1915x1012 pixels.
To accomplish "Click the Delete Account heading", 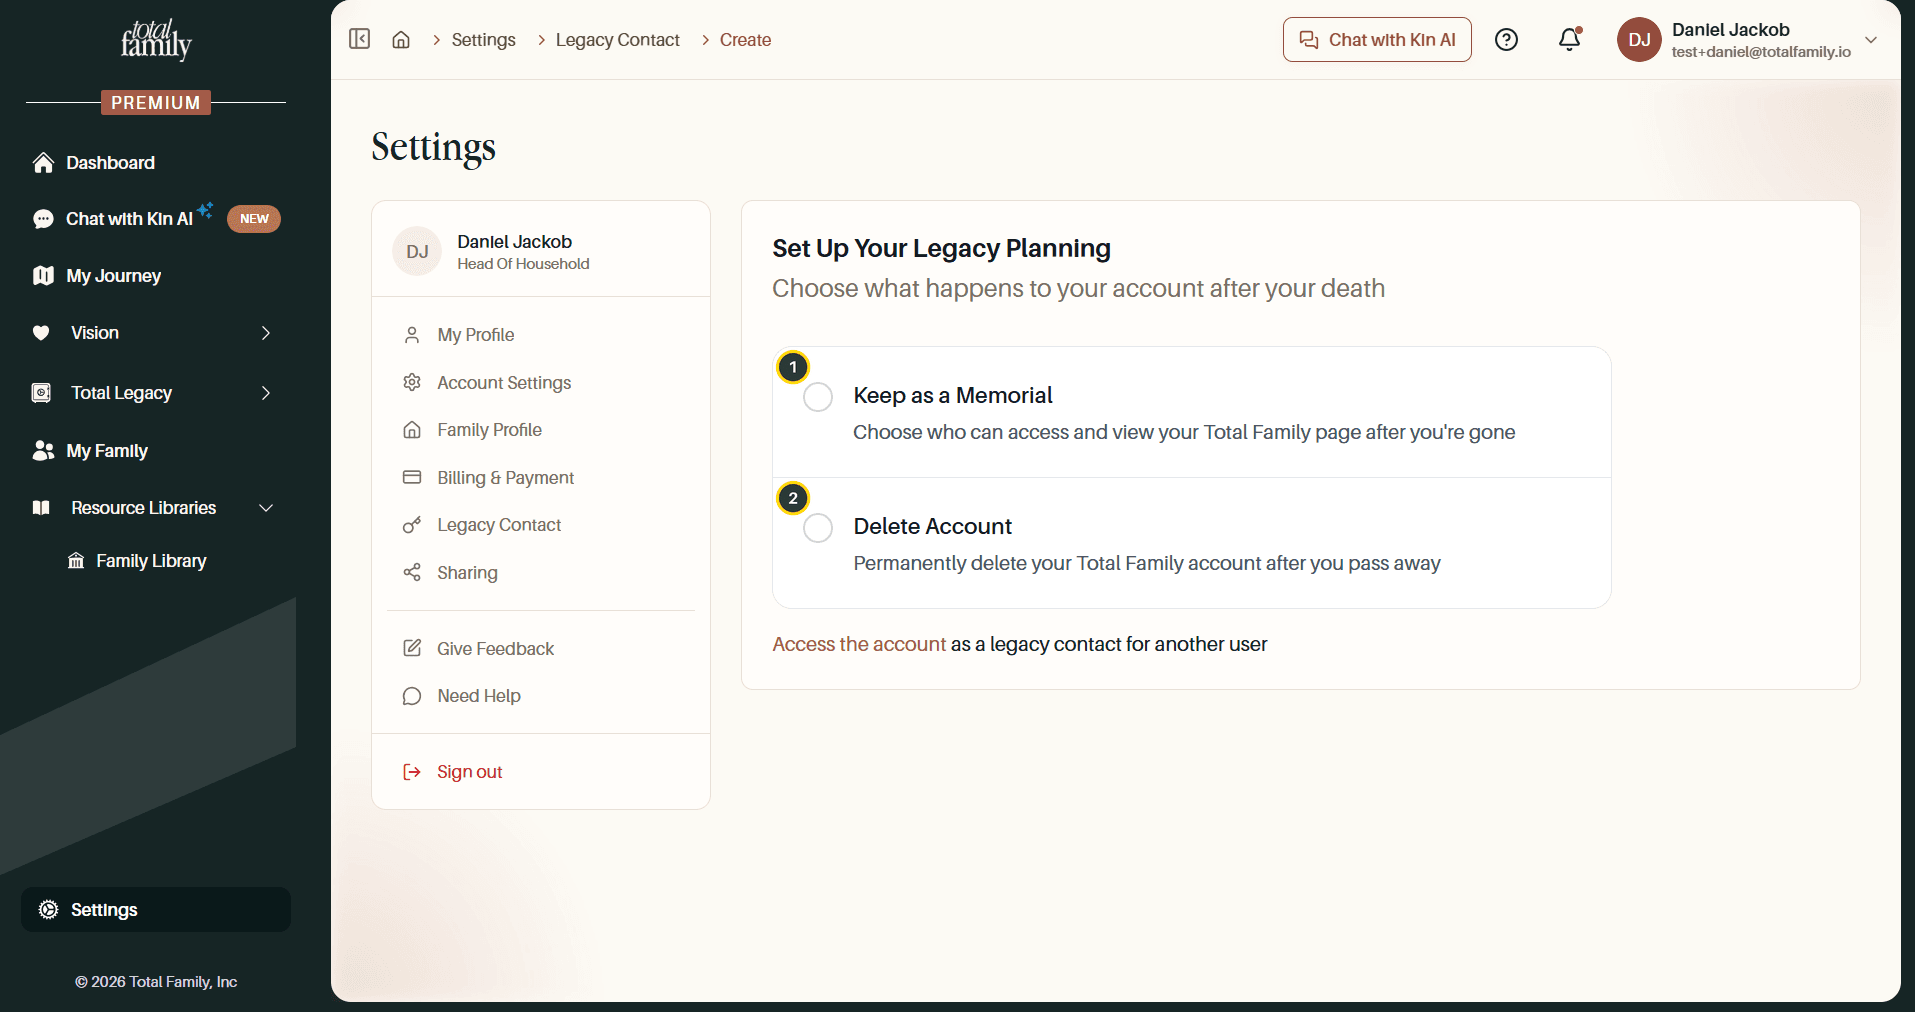I will pos(933,526).
